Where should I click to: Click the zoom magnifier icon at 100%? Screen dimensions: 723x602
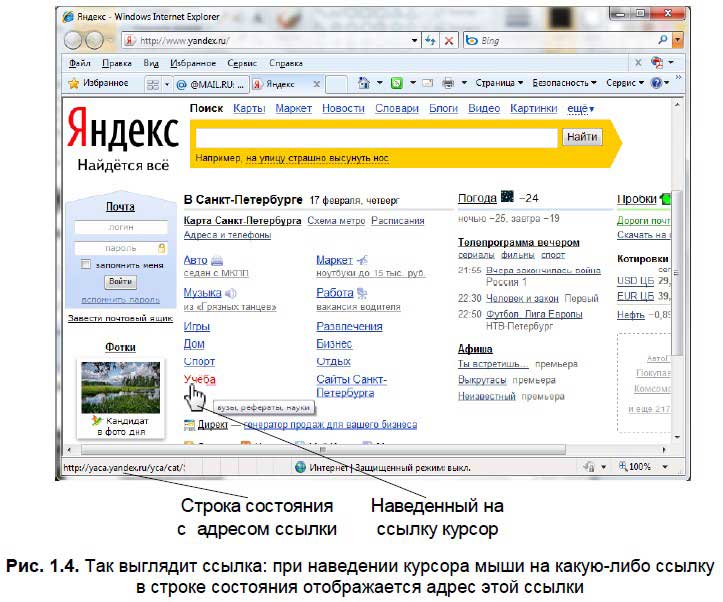(x=623, y=466)
